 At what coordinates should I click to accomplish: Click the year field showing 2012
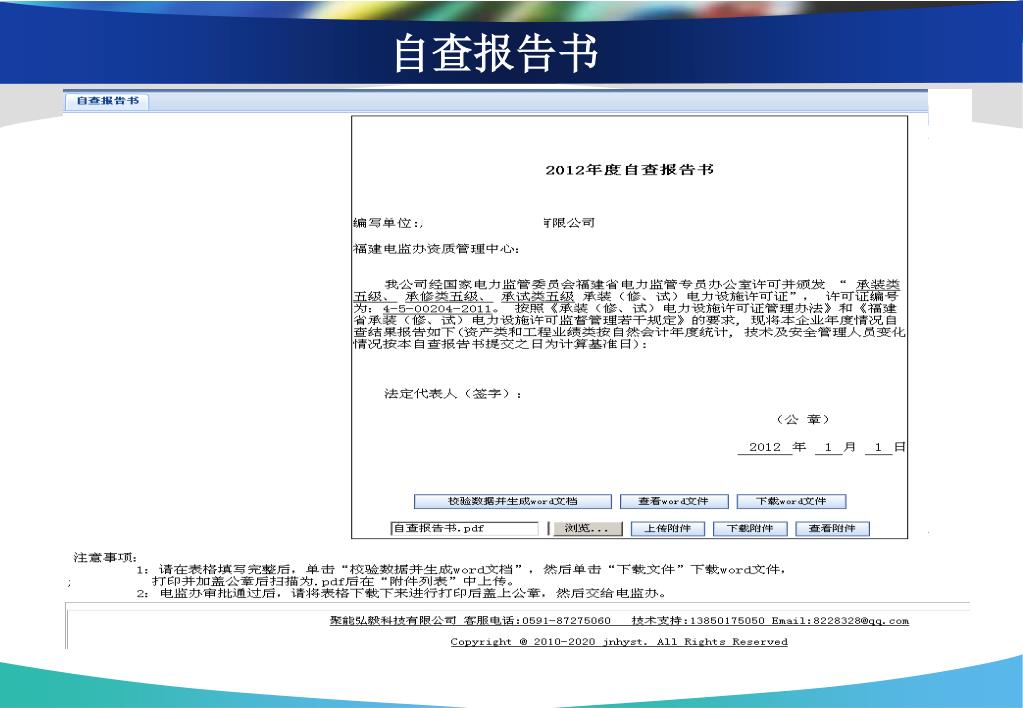pyautogui.click(x=764, y=448)
